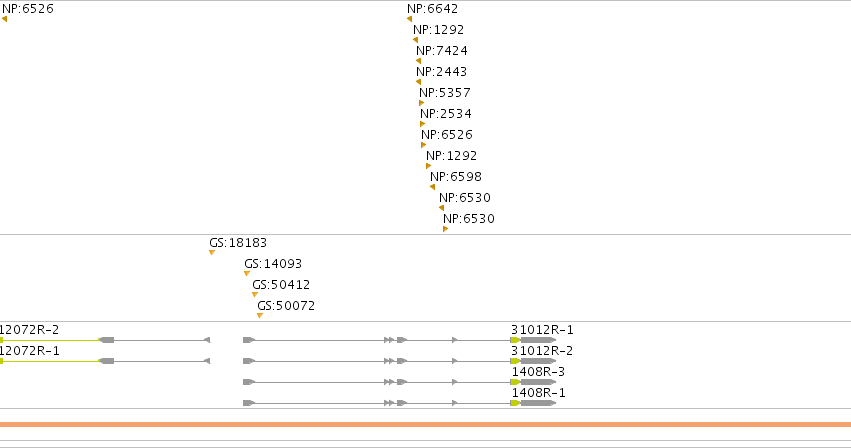This screenshot has height=448, width=851.
Task: Pick the NP:5357 insertion triangle
Action: tap(422, 103)
